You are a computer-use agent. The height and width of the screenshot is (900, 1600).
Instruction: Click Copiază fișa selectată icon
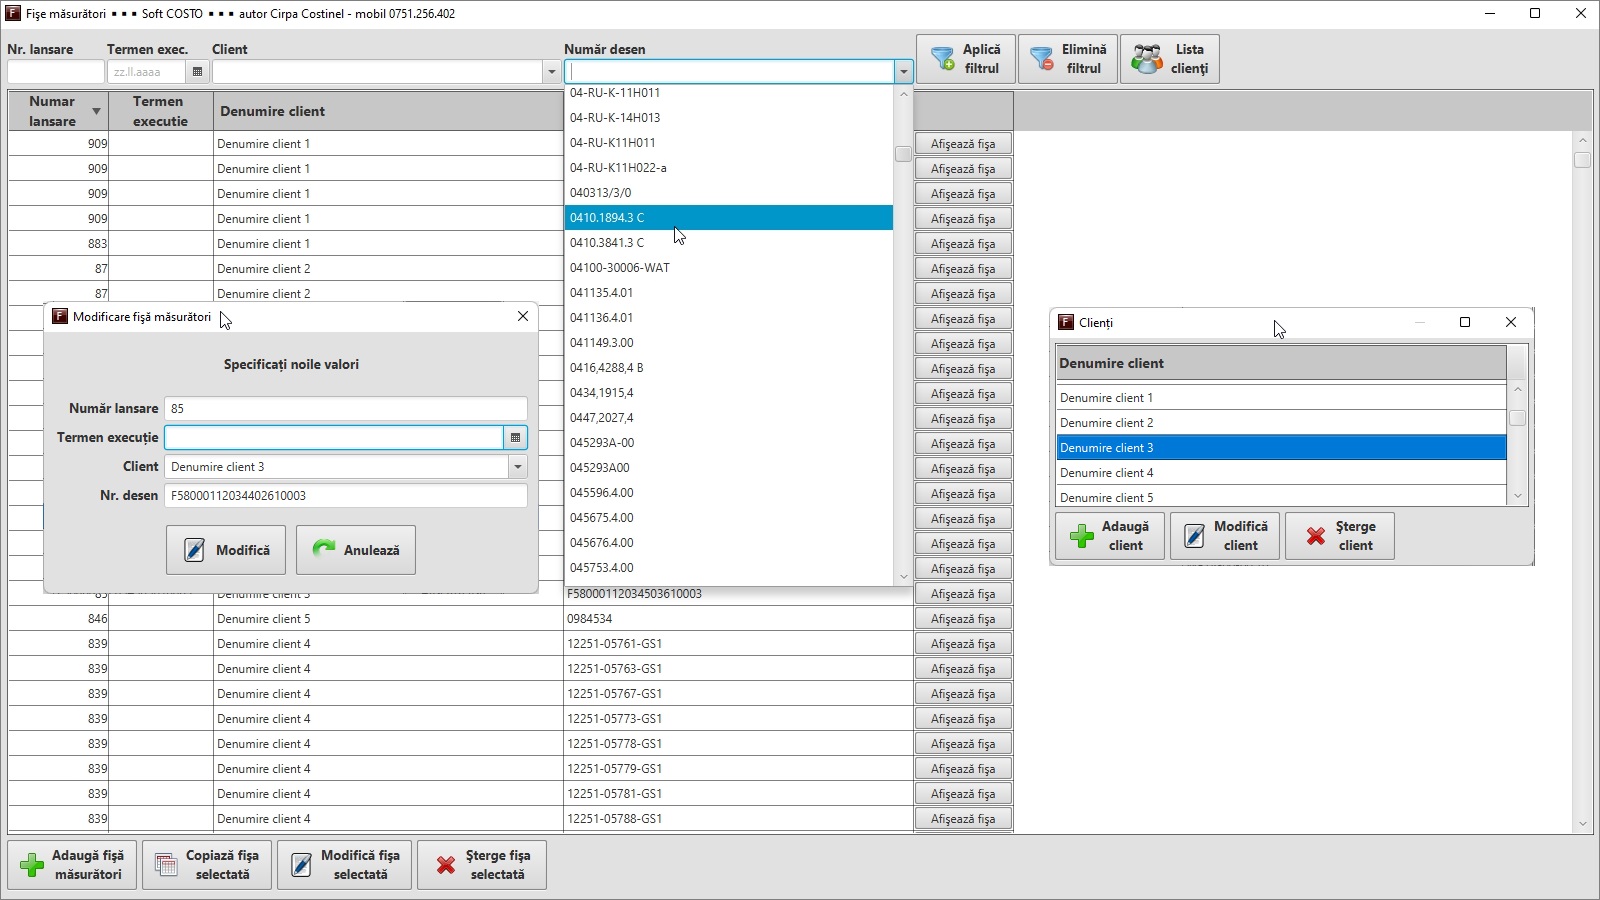click(x=167, y=865)
